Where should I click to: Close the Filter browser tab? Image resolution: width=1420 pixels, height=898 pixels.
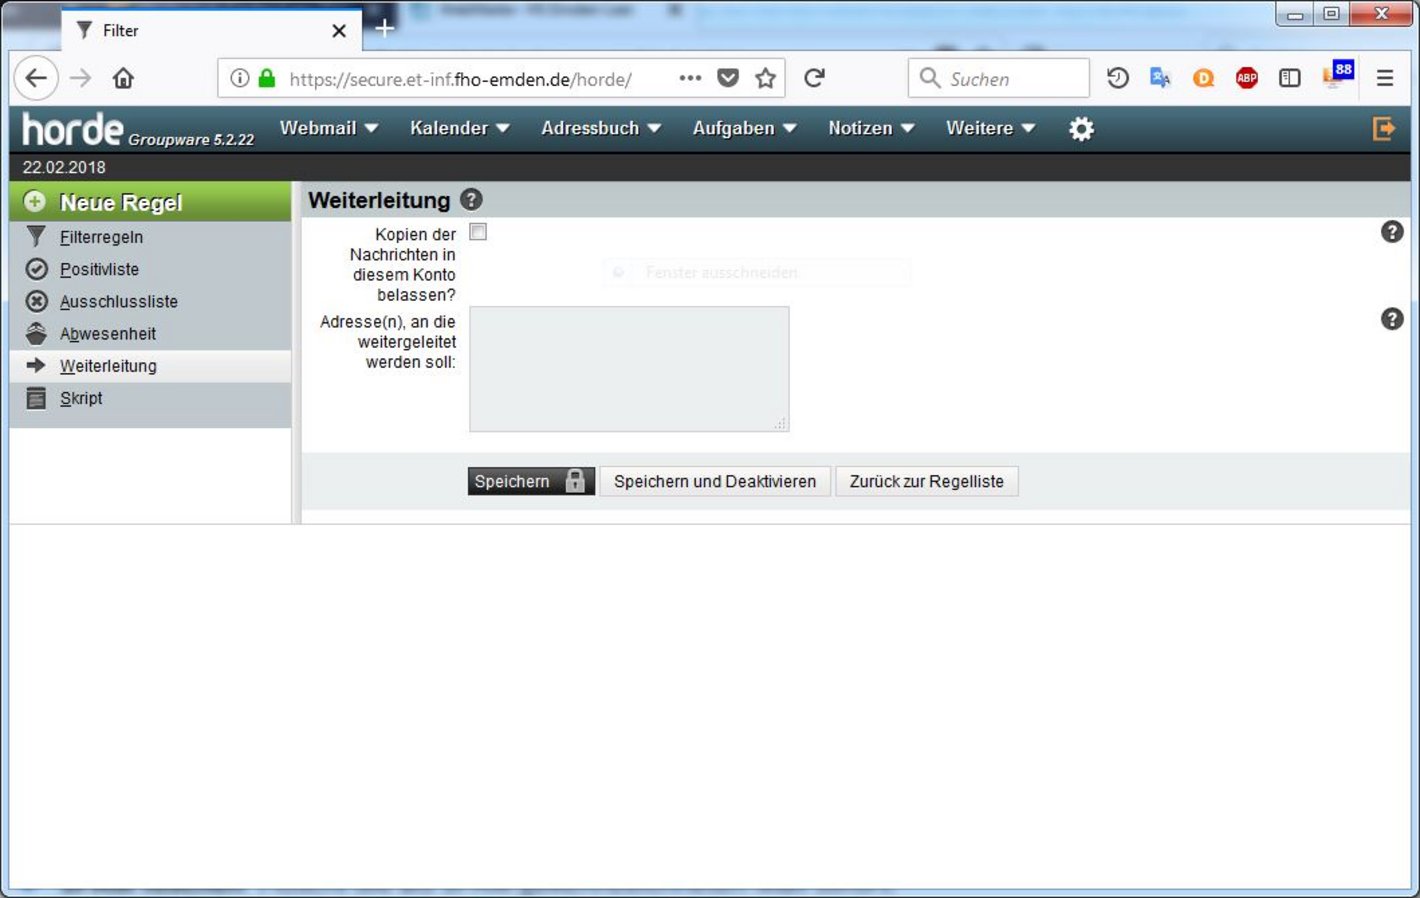(x=339, y=30)
